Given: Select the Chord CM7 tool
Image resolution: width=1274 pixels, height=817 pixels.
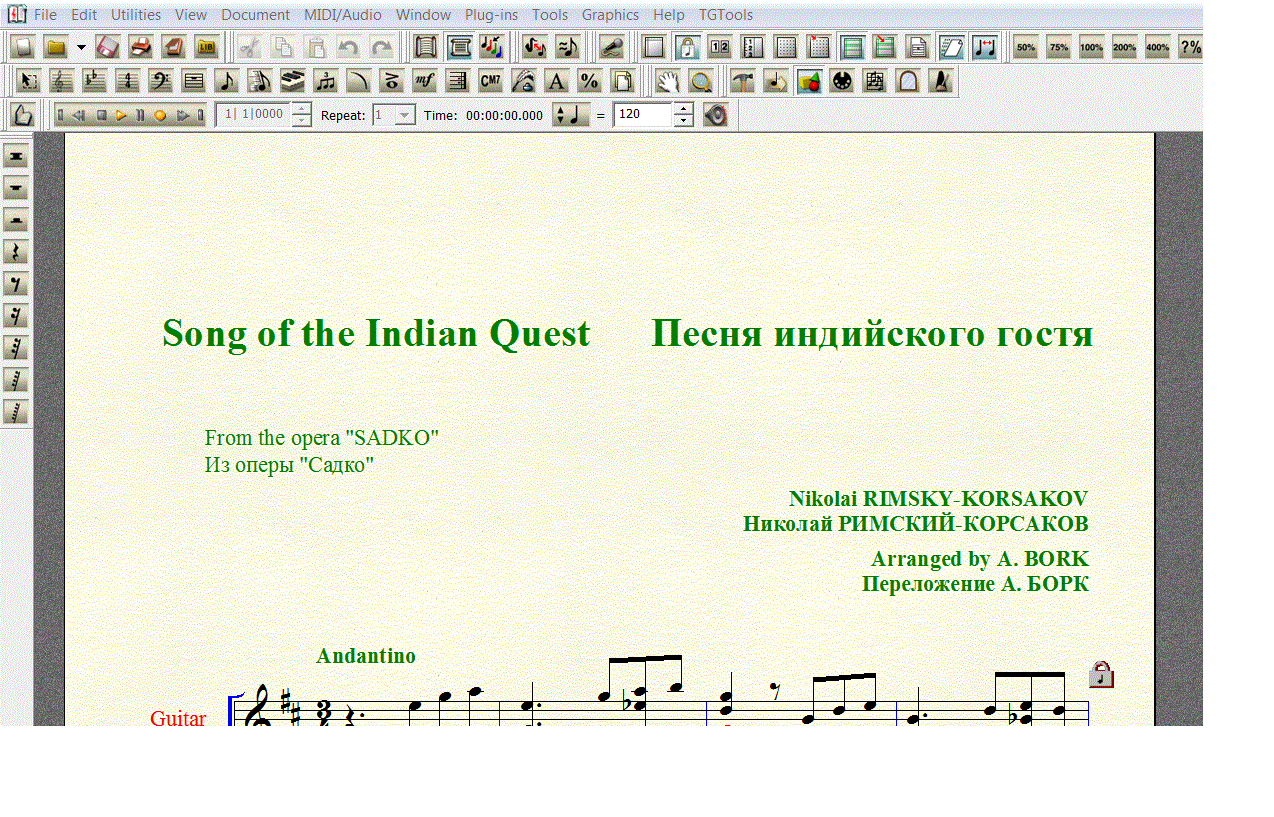Looking at the screenshot, I should pyautogui.click(x=491, y=81).
